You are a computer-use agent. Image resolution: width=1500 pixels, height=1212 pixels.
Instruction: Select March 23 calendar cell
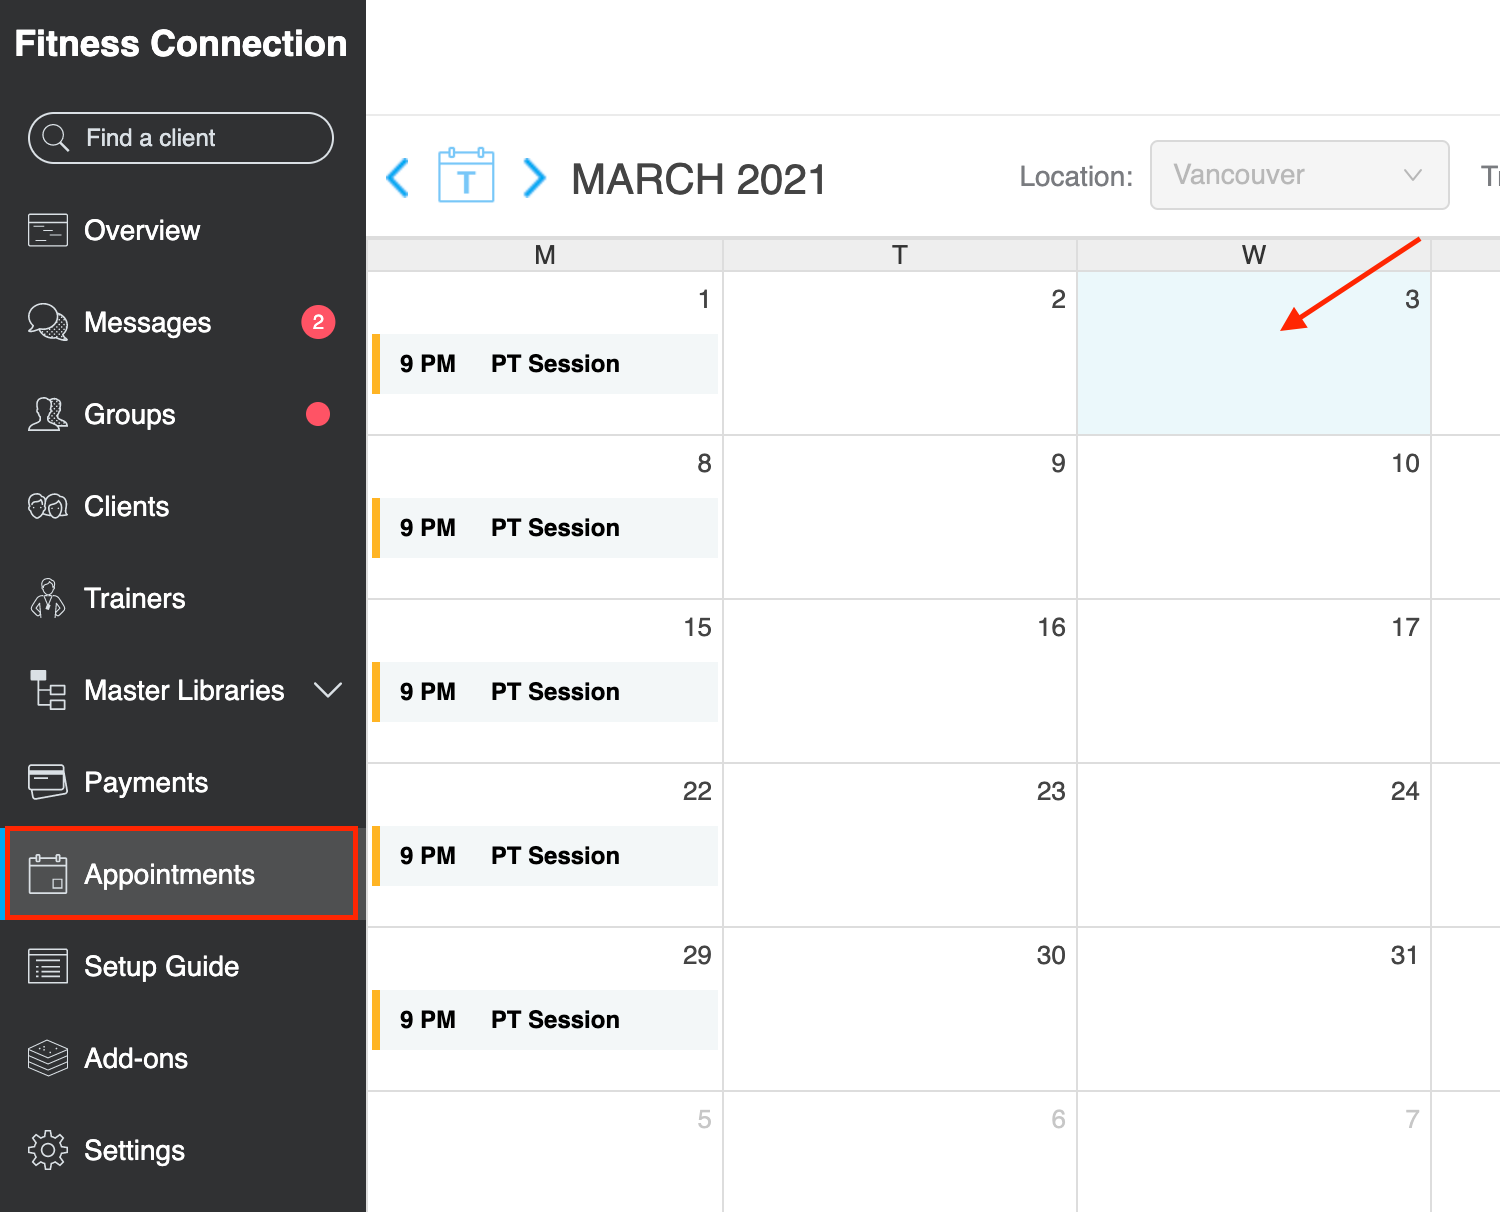pyautogui.click(x=900, y=845)
